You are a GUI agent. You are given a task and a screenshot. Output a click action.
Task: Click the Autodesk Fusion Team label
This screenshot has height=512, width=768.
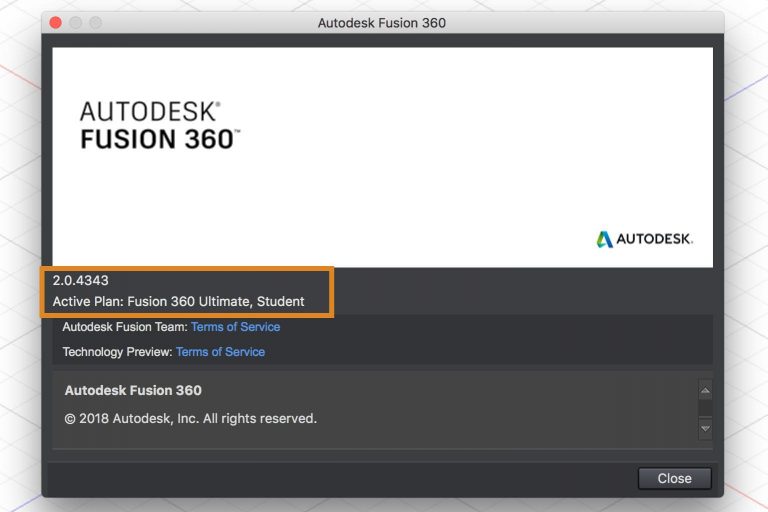pyautogui.click(x=125, y=327)
